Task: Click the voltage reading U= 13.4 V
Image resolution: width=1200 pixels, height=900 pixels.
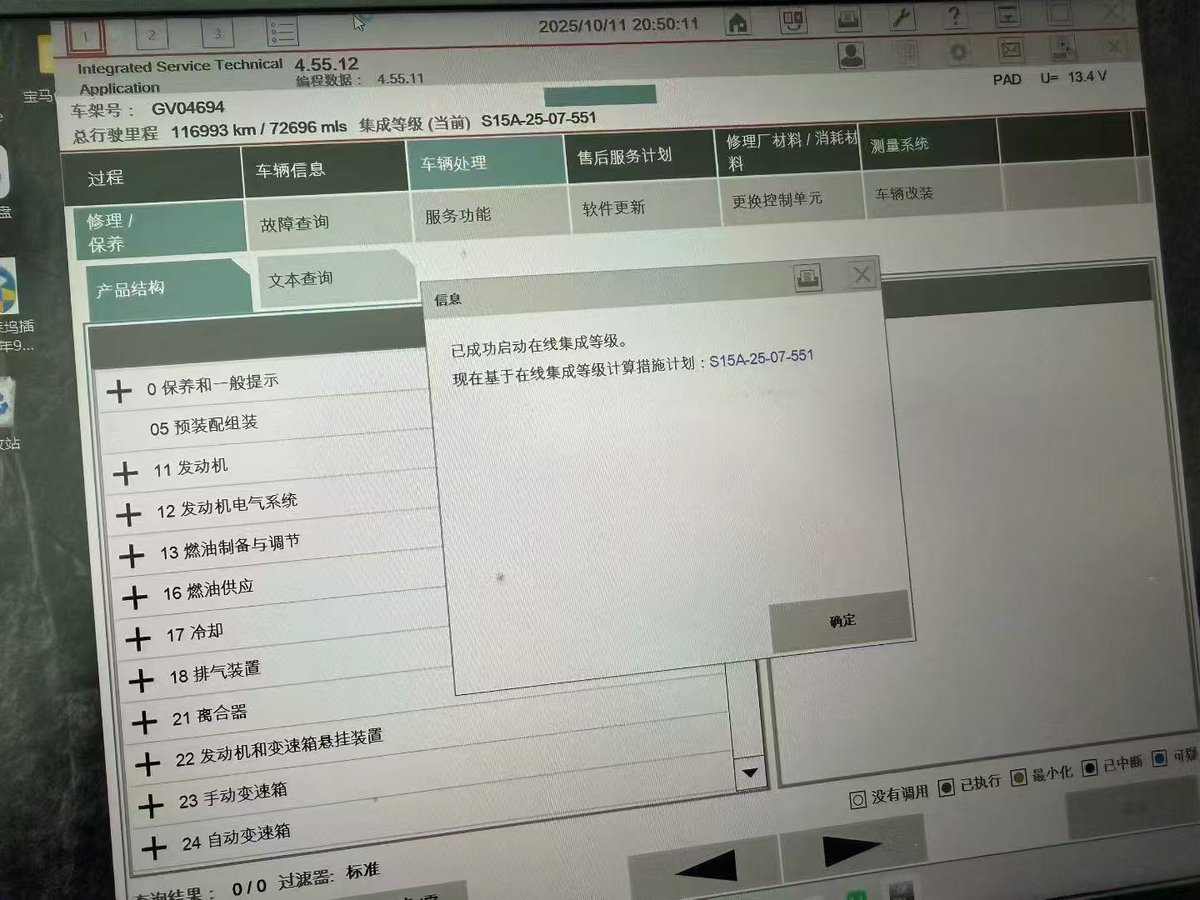Action: click(x=1073, y=76)
